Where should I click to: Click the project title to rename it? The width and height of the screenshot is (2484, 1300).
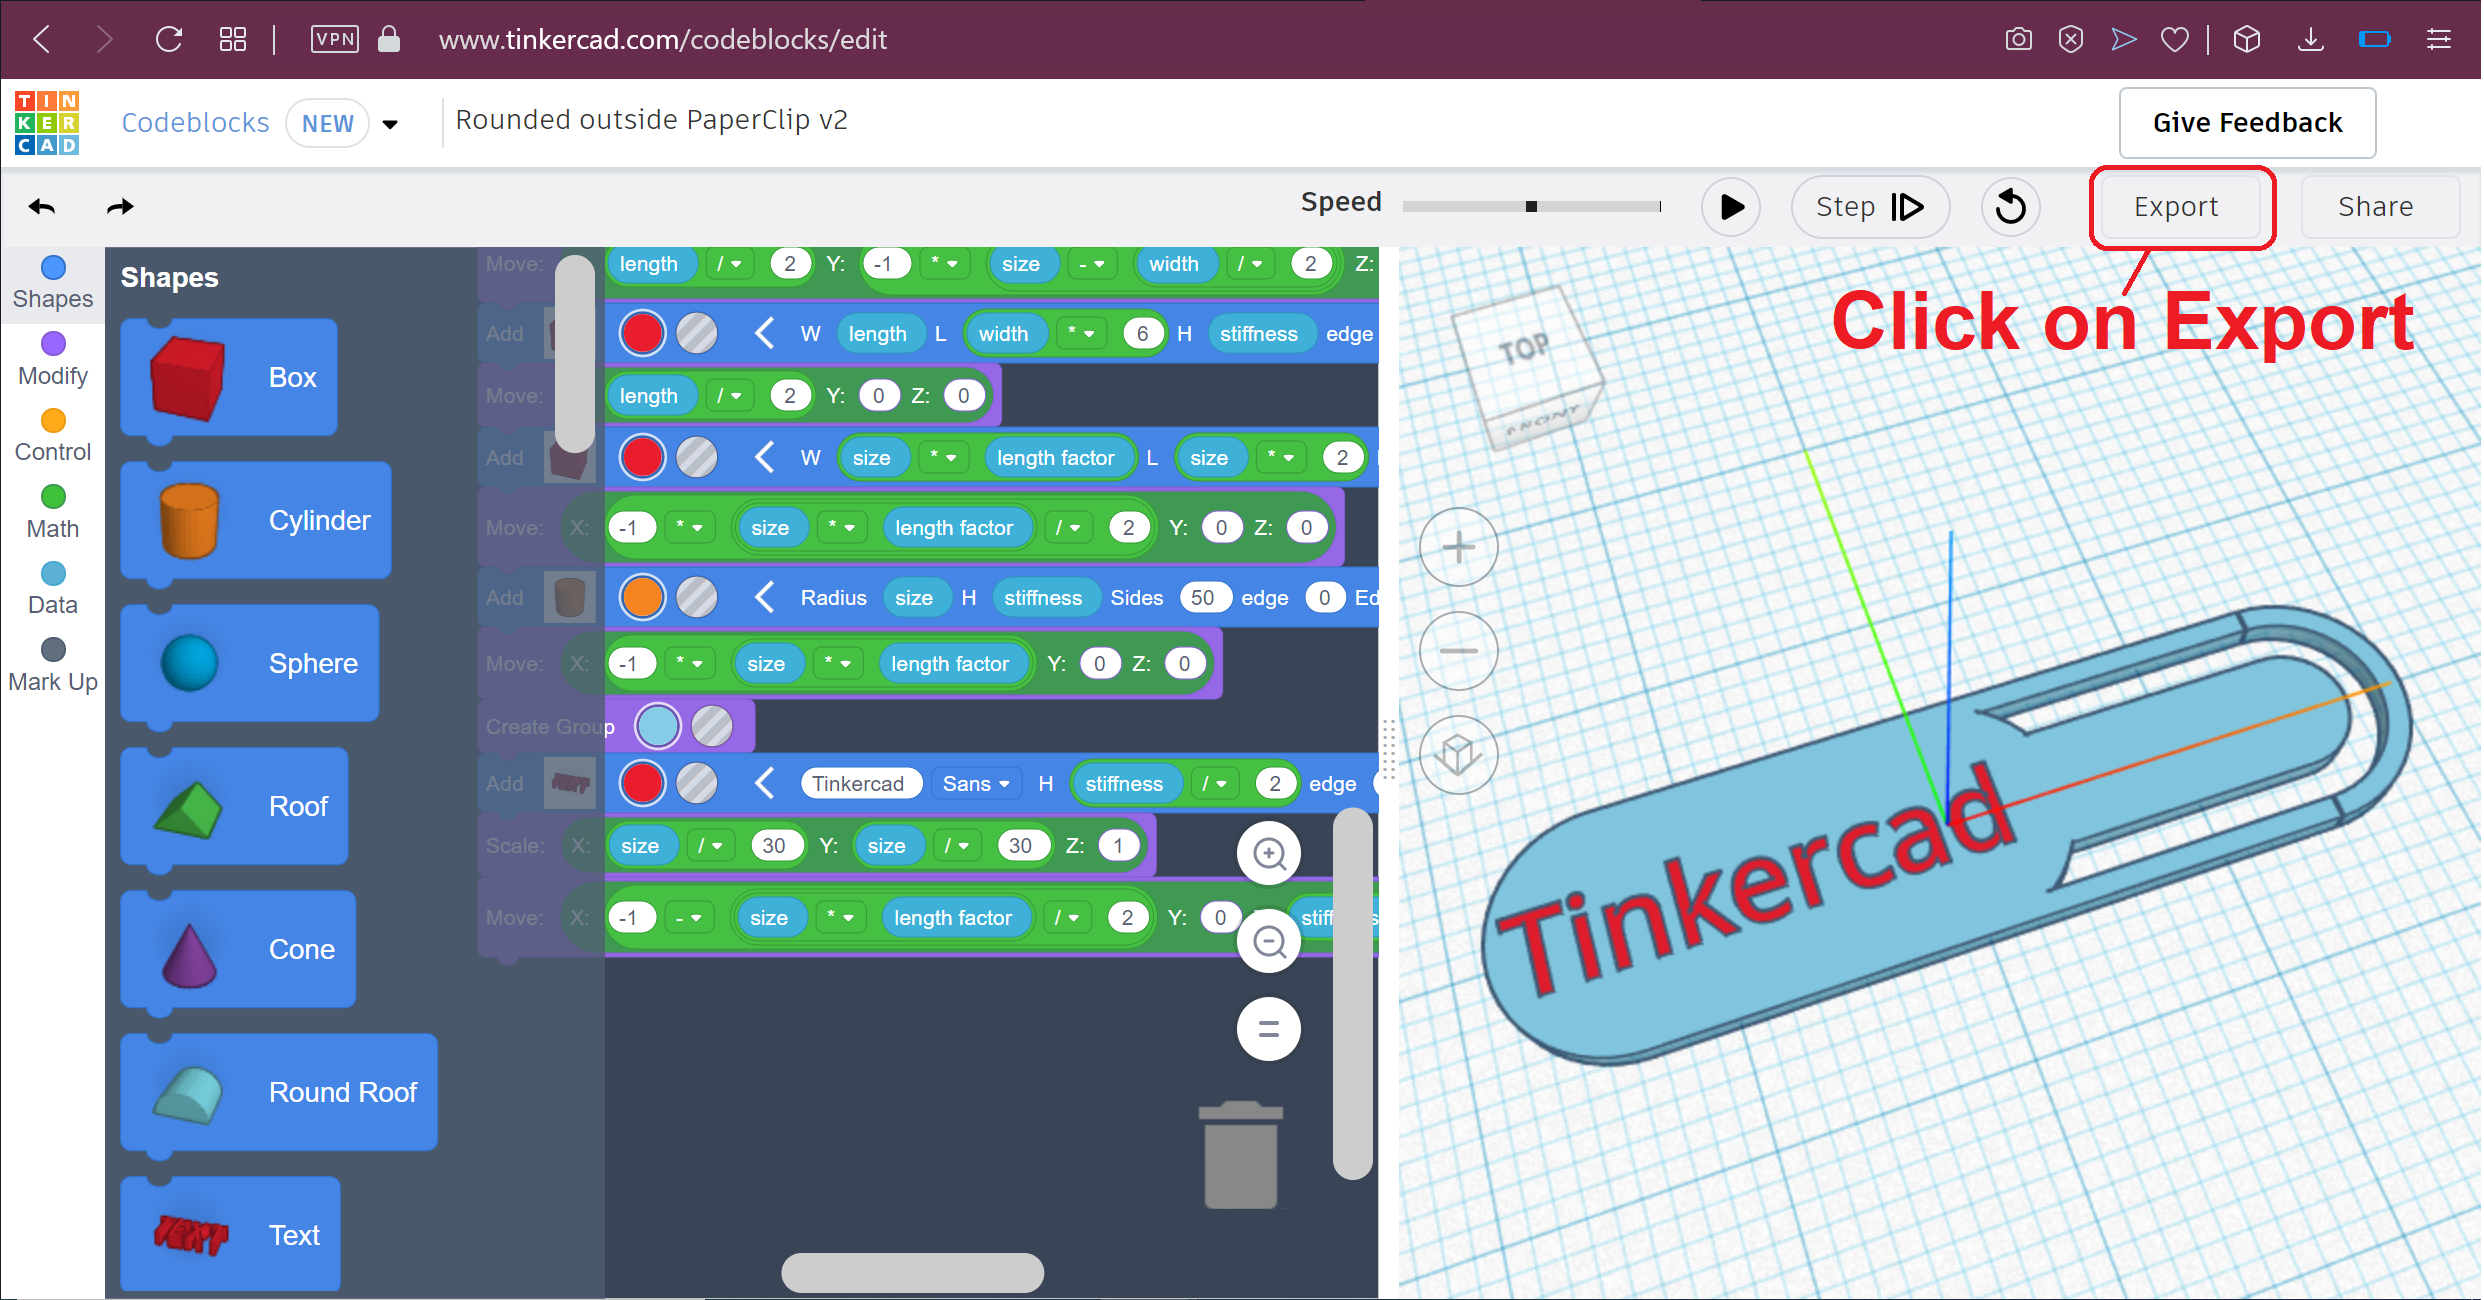pos(650,120)
